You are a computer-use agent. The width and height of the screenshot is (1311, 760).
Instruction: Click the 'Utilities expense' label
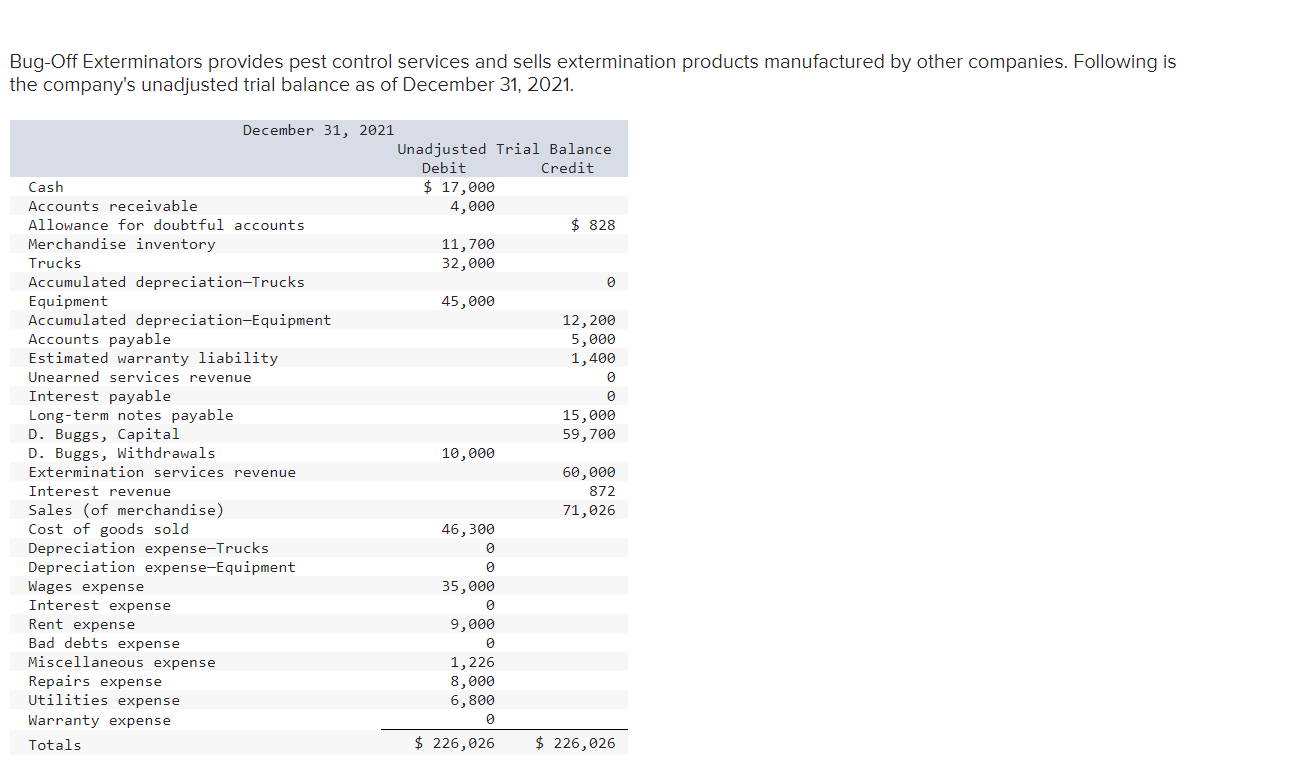(x=104, y=700)
